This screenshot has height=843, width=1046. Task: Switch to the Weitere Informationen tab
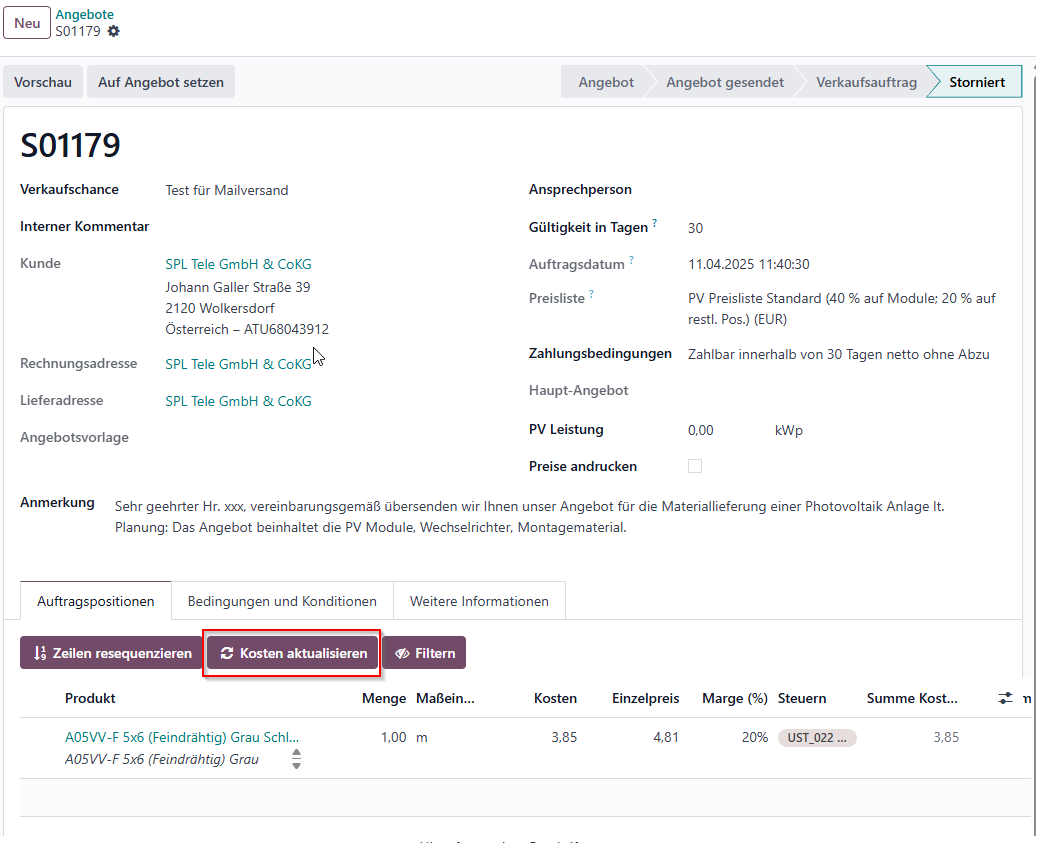point(479,601)
